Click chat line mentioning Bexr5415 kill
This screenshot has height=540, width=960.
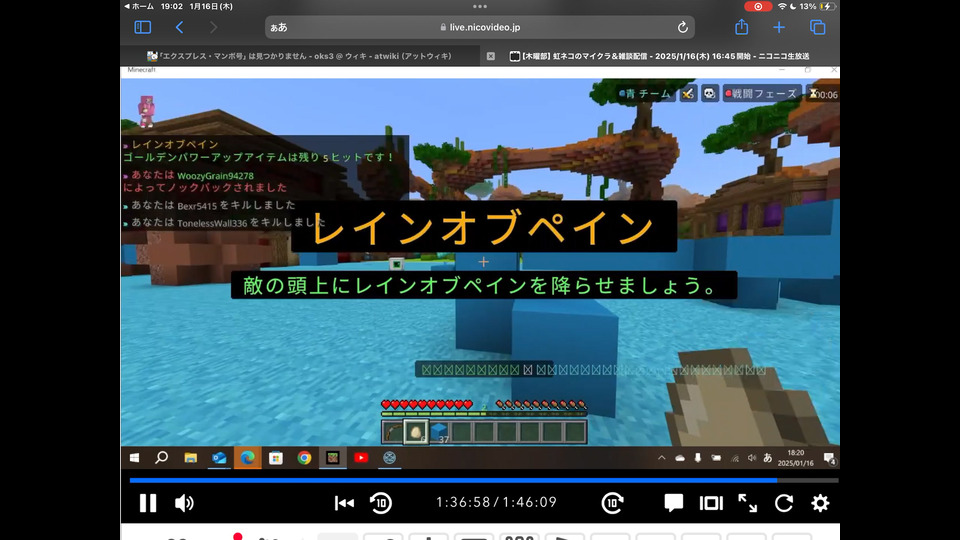coord(209,205)
